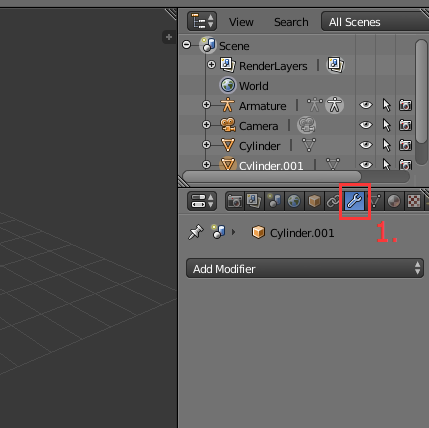Open the Add Modifier dropdown
Screen dimensions: 429x428
pos(305,268)
